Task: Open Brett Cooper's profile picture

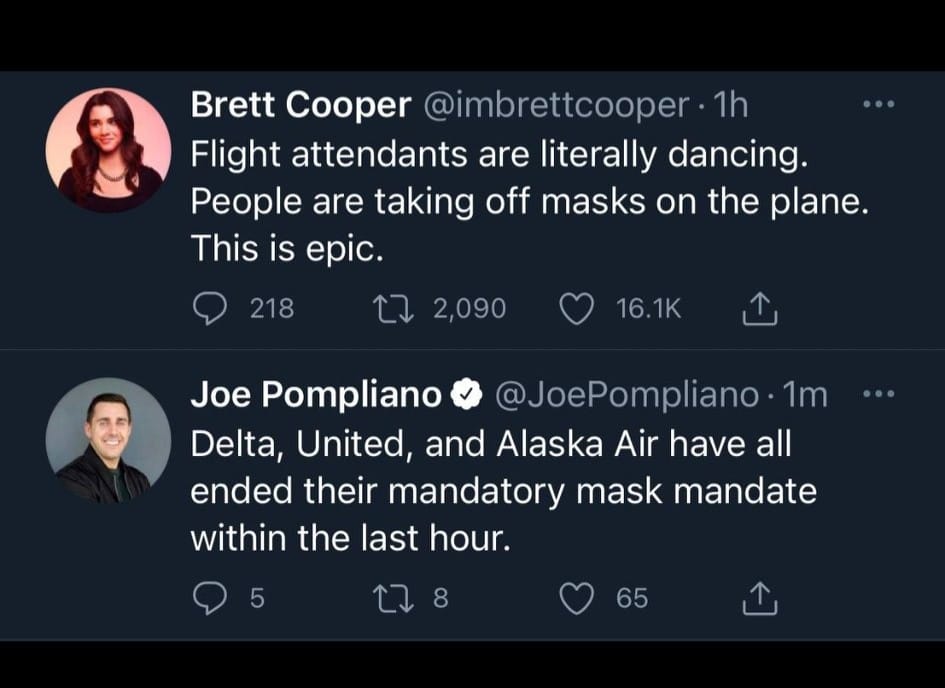Action: click(x=108, y=150)
